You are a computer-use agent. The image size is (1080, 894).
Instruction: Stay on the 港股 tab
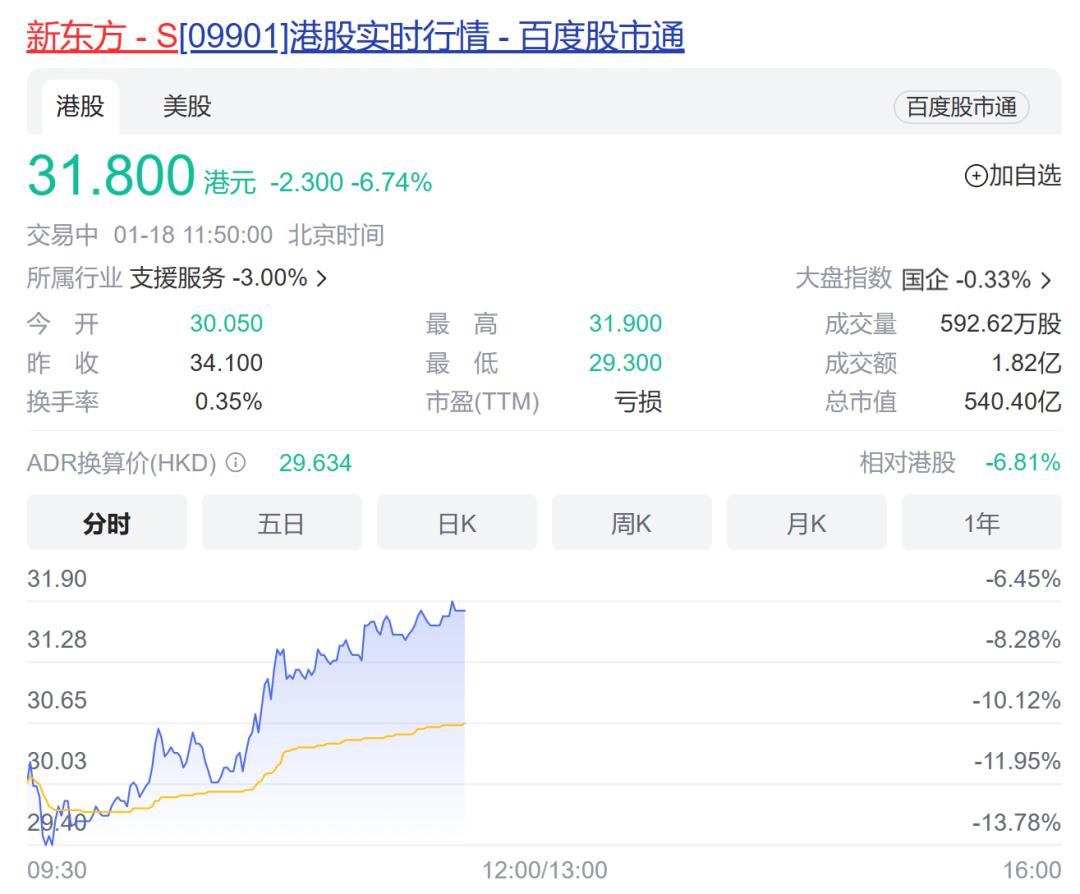pos(80,107)
